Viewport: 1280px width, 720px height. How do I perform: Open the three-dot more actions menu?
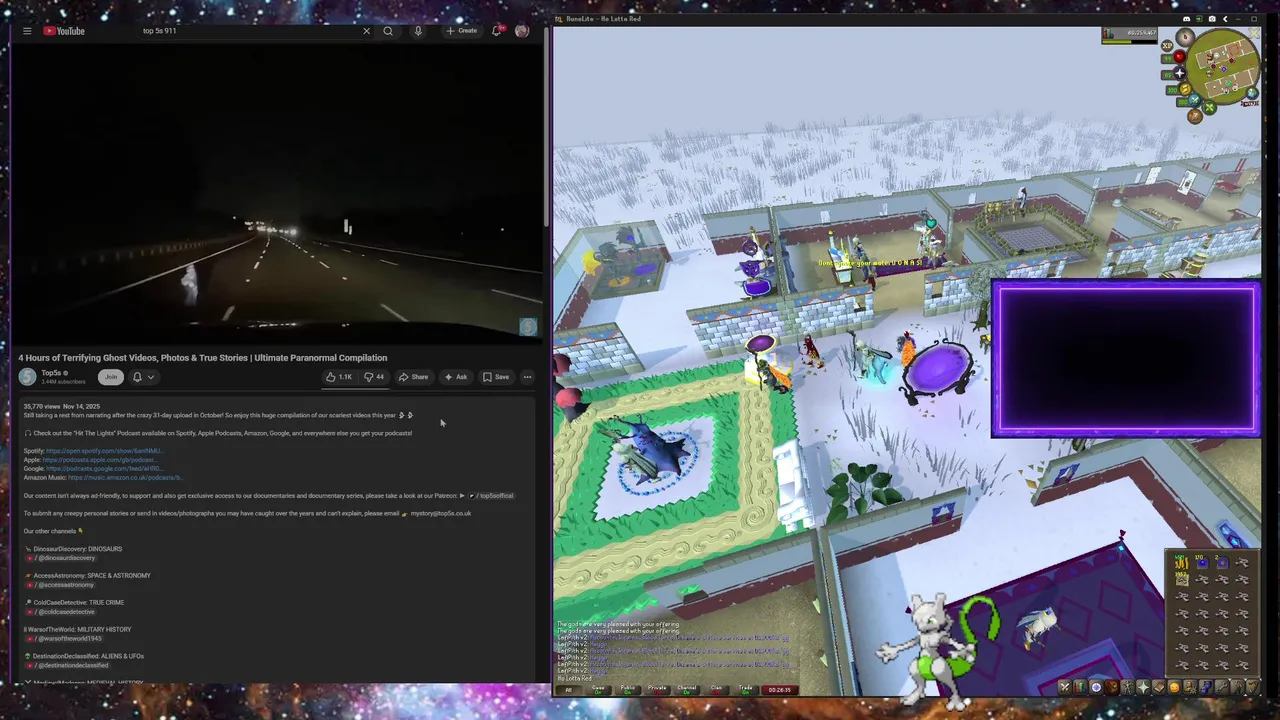527,377
